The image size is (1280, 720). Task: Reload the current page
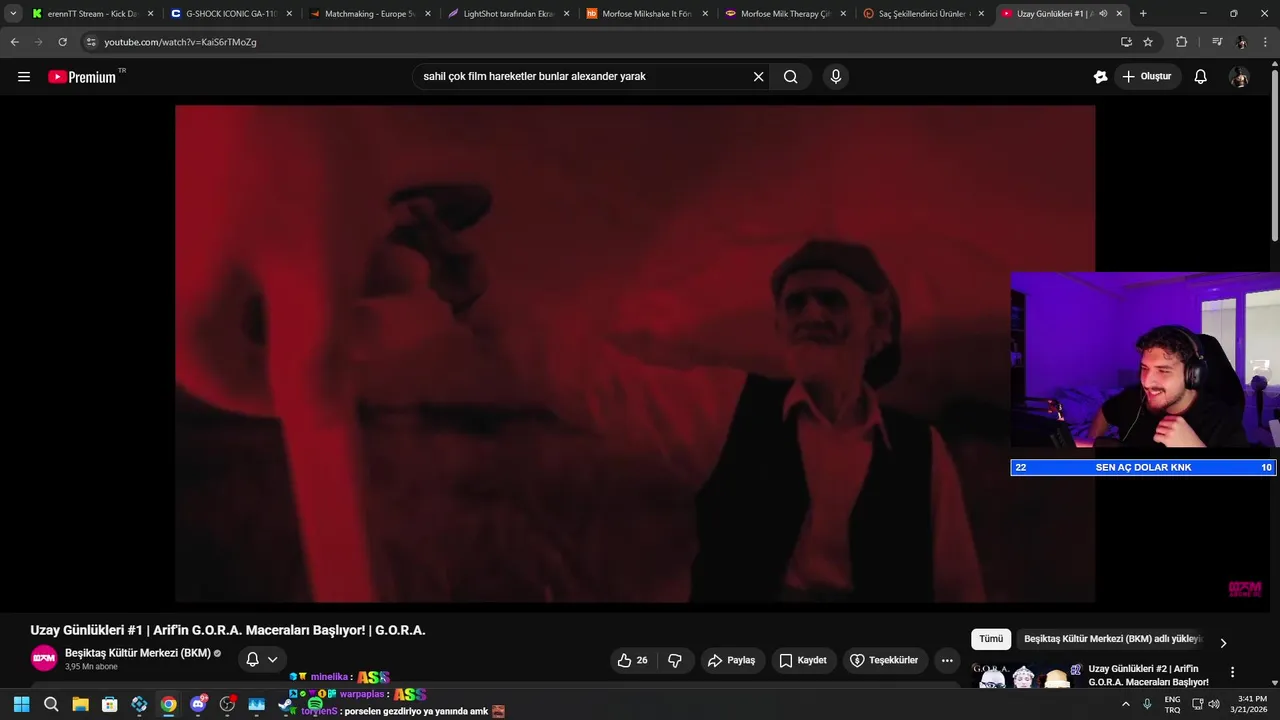pyautogui.click(x=62, y=42)
